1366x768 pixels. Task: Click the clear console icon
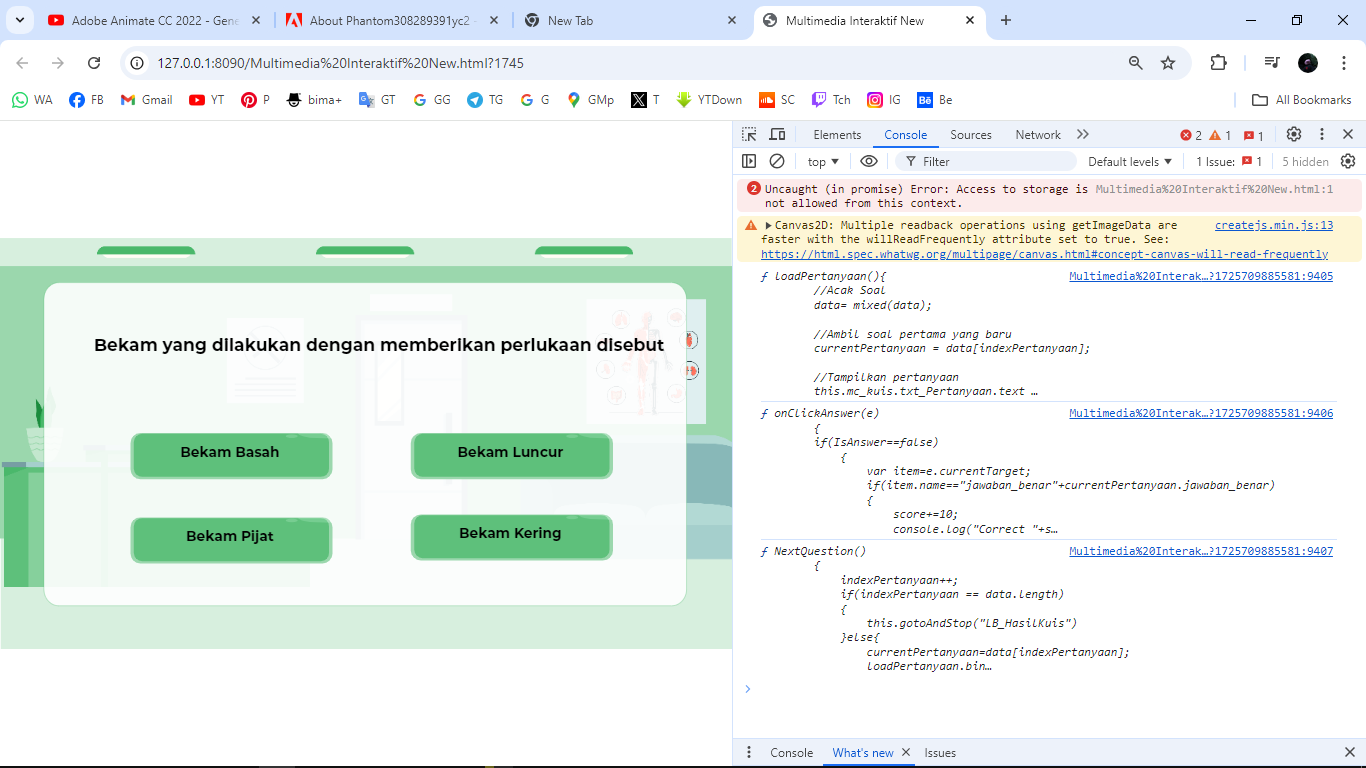coord(776,161)
